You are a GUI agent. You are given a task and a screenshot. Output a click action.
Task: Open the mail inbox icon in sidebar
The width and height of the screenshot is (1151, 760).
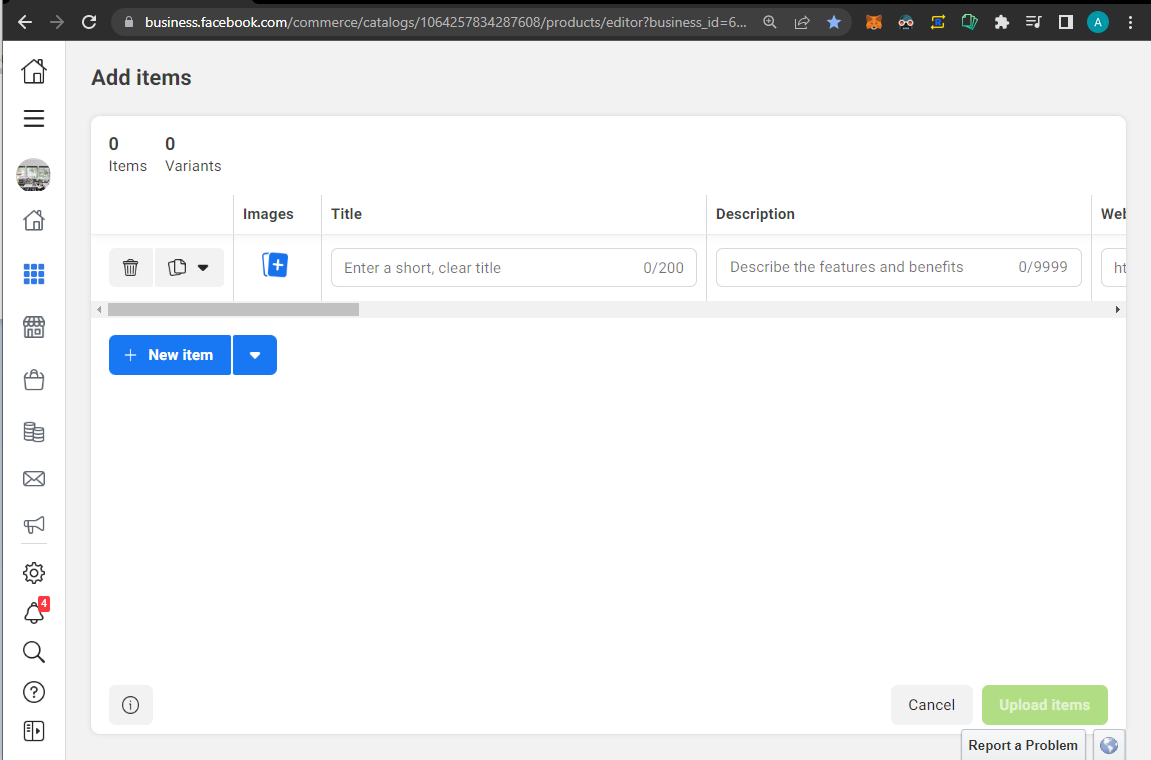tap(34, 479)
